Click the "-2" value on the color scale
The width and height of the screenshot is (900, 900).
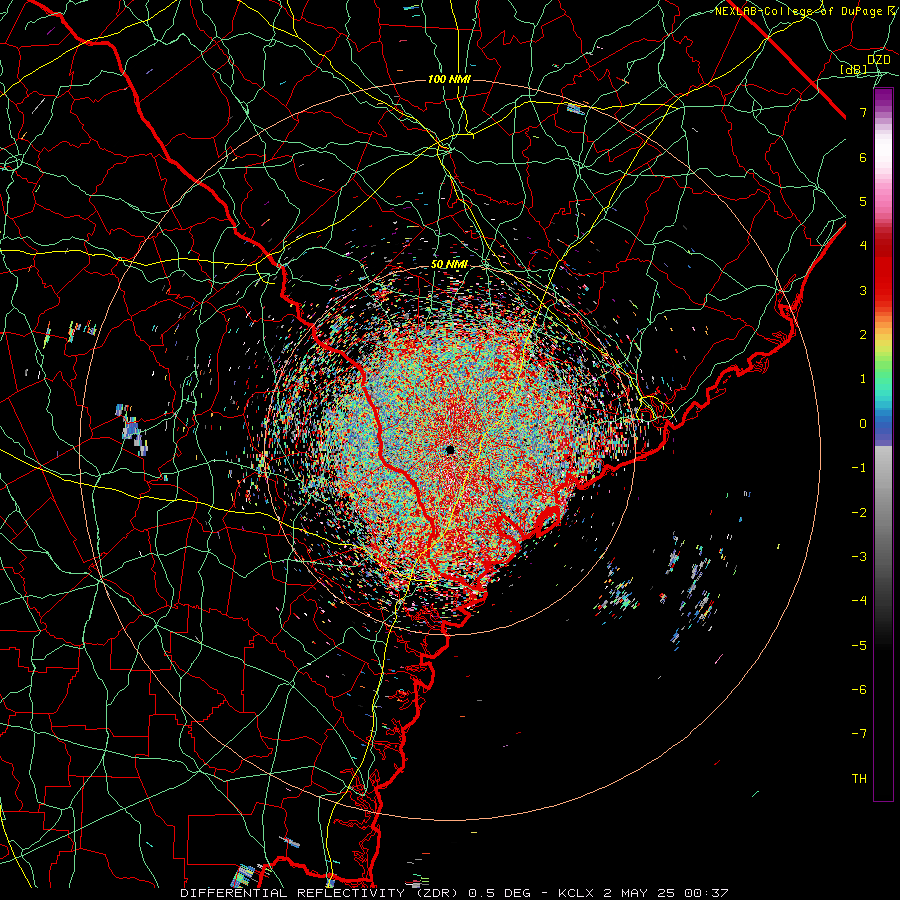click(x=859, y=513)
